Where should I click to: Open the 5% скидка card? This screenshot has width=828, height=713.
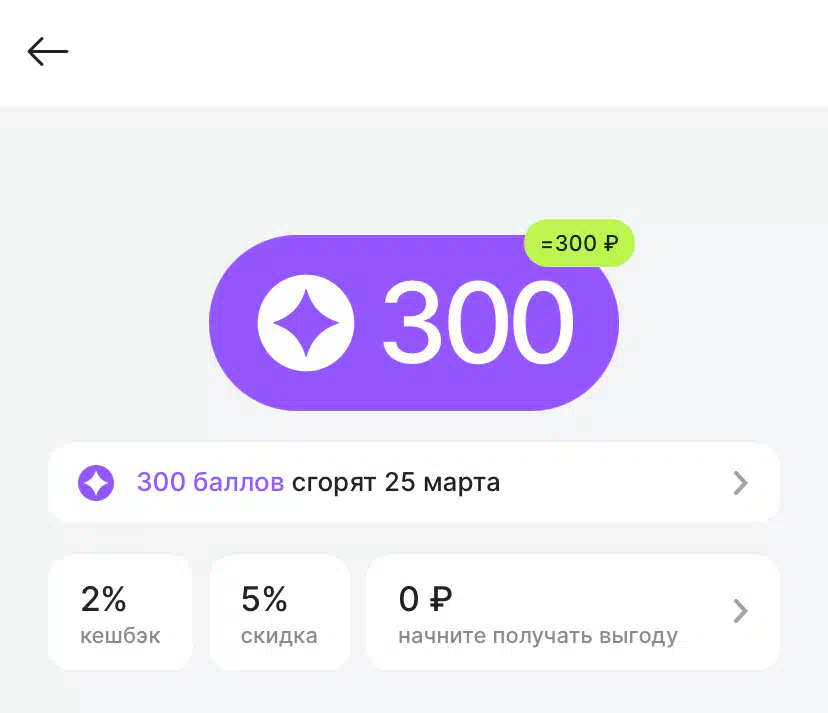tap(280, 612)
